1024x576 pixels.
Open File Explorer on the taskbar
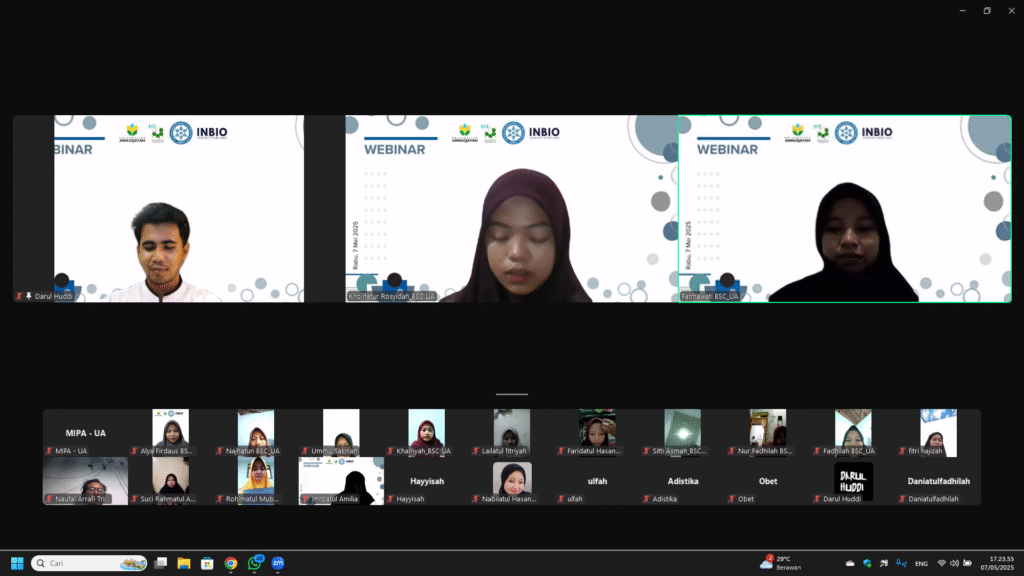click(x=183, y=563)
